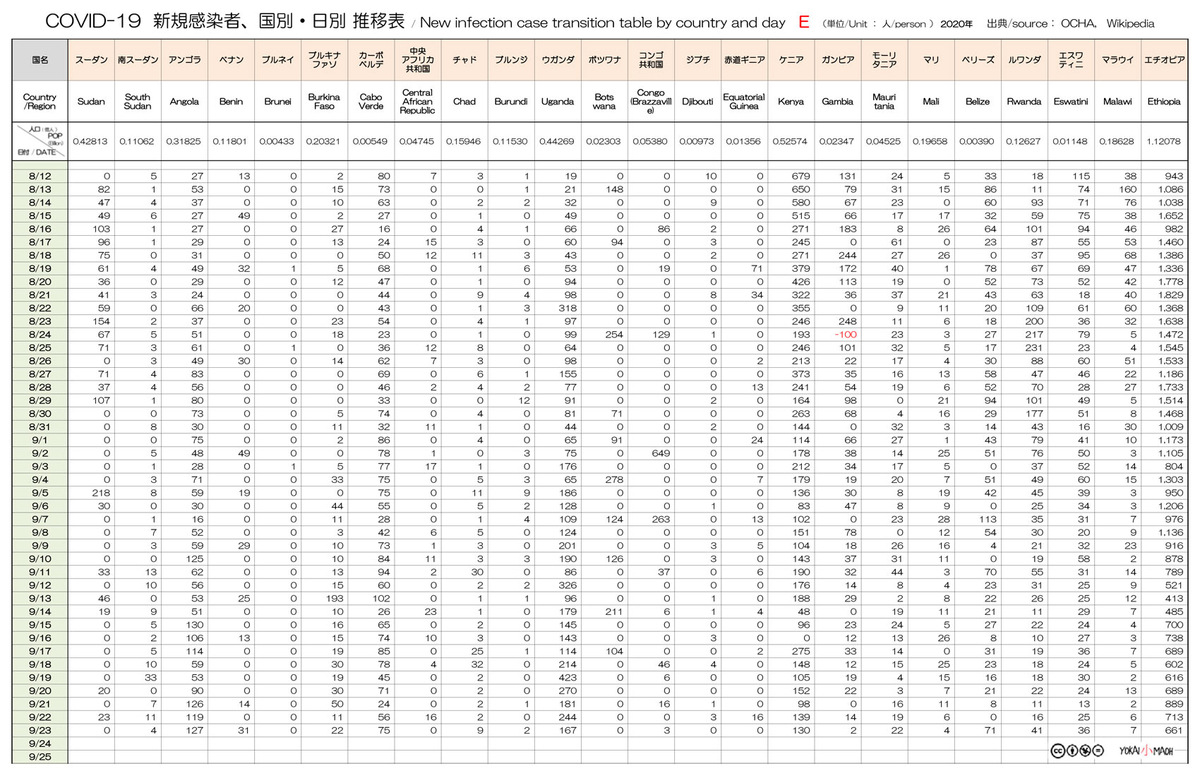The image size is (1200, 771).
Task: Select the "Angola" column header
Action: (x=184, y=101)
